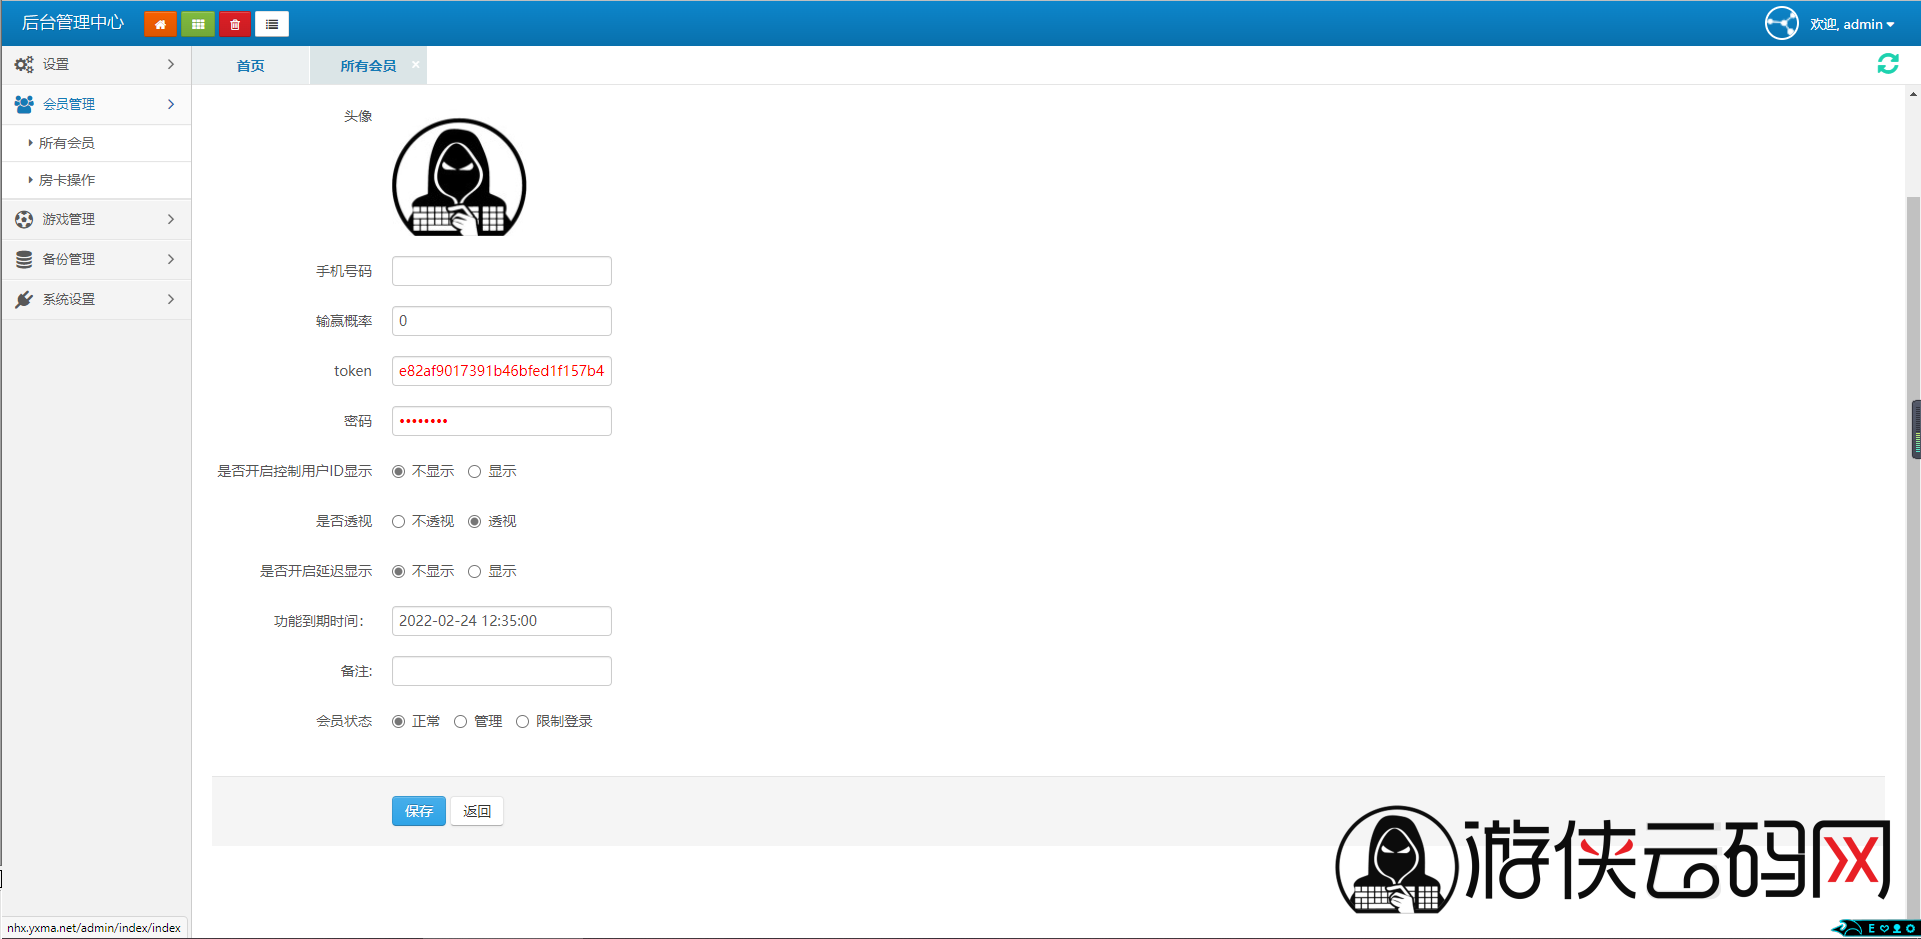Click the ball icon beside 游戏管理
The width and height of the screenshot is (1921, 939).
24,219
